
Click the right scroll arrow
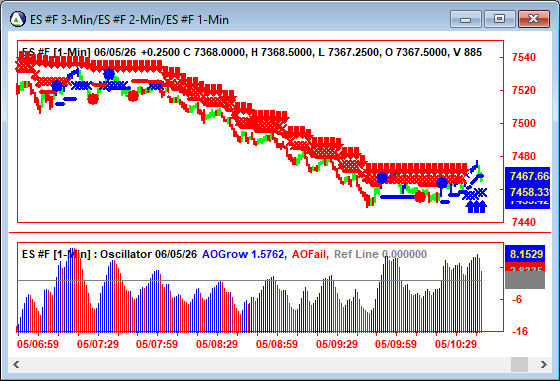(x=544, y=365)
